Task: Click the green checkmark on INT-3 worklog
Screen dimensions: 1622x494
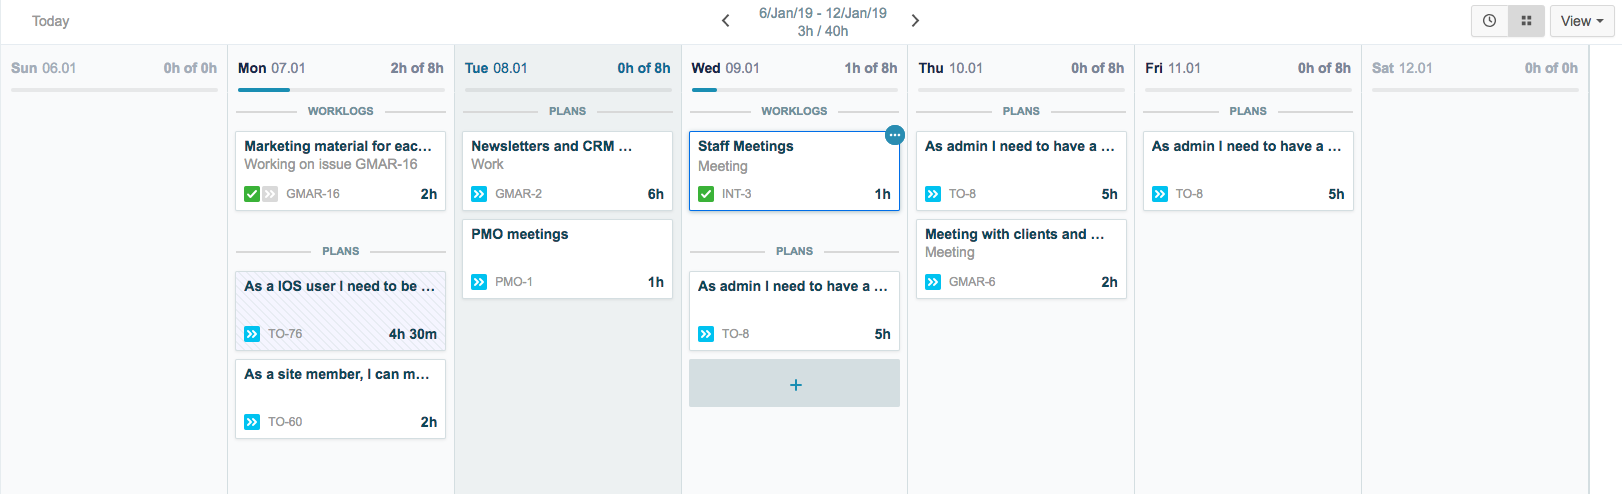Action: click(706, 194)
